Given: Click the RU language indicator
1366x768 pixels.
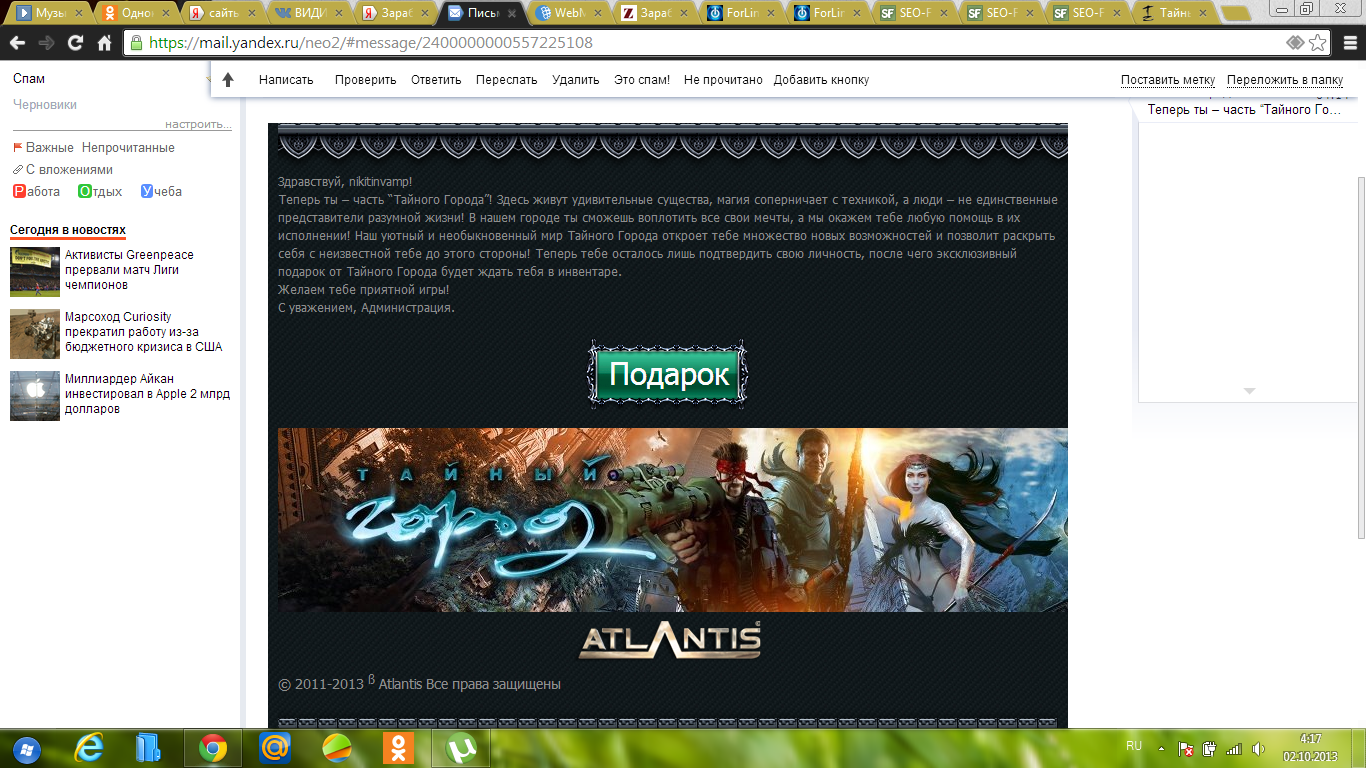Looking at the screenshot, I should pos(1133,746).
